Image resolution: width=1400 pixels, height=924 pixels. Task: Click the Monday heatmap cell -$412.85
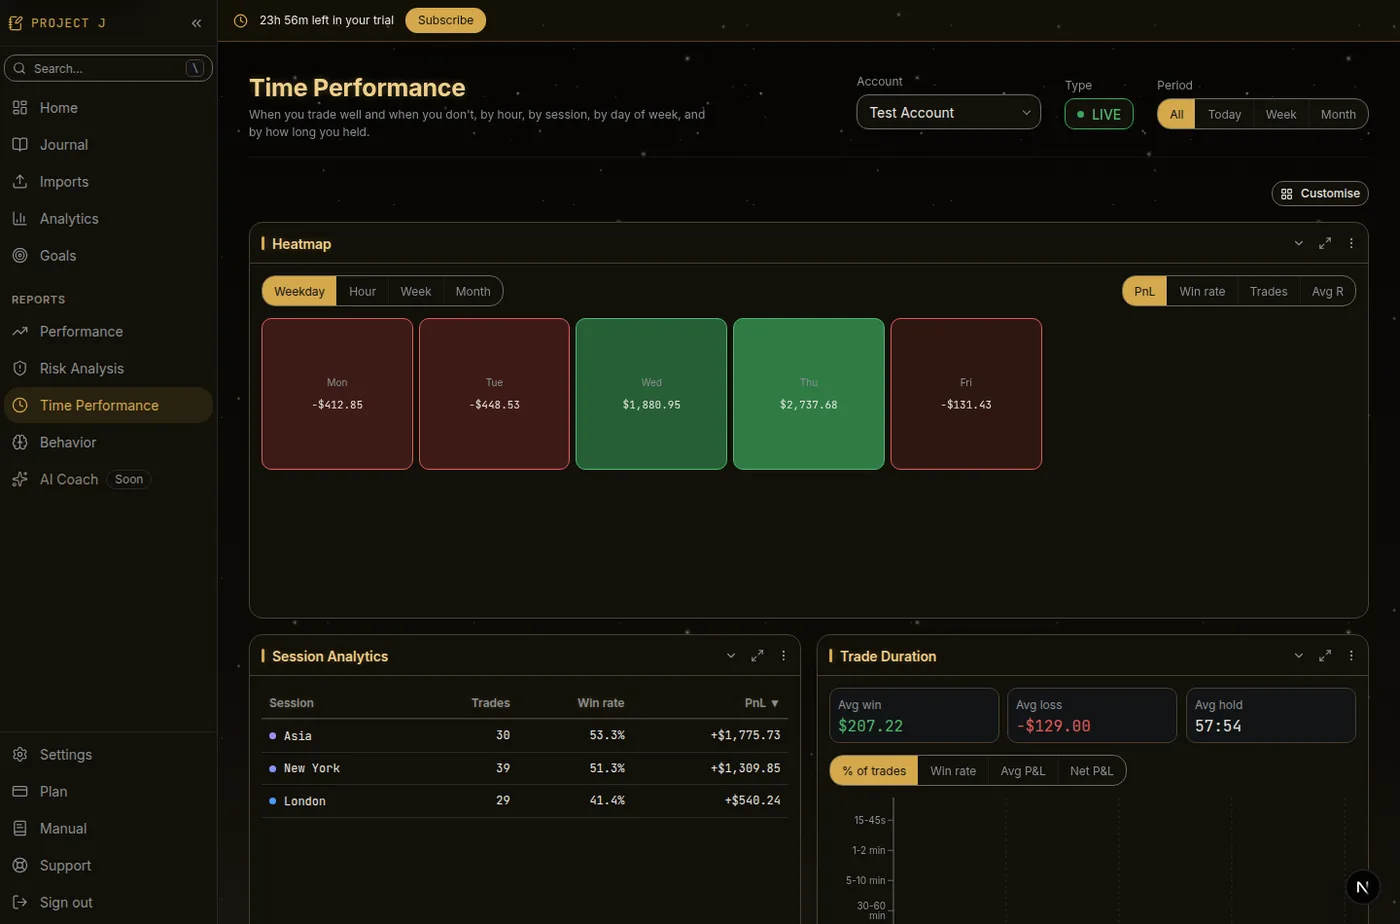coord(337,394)
